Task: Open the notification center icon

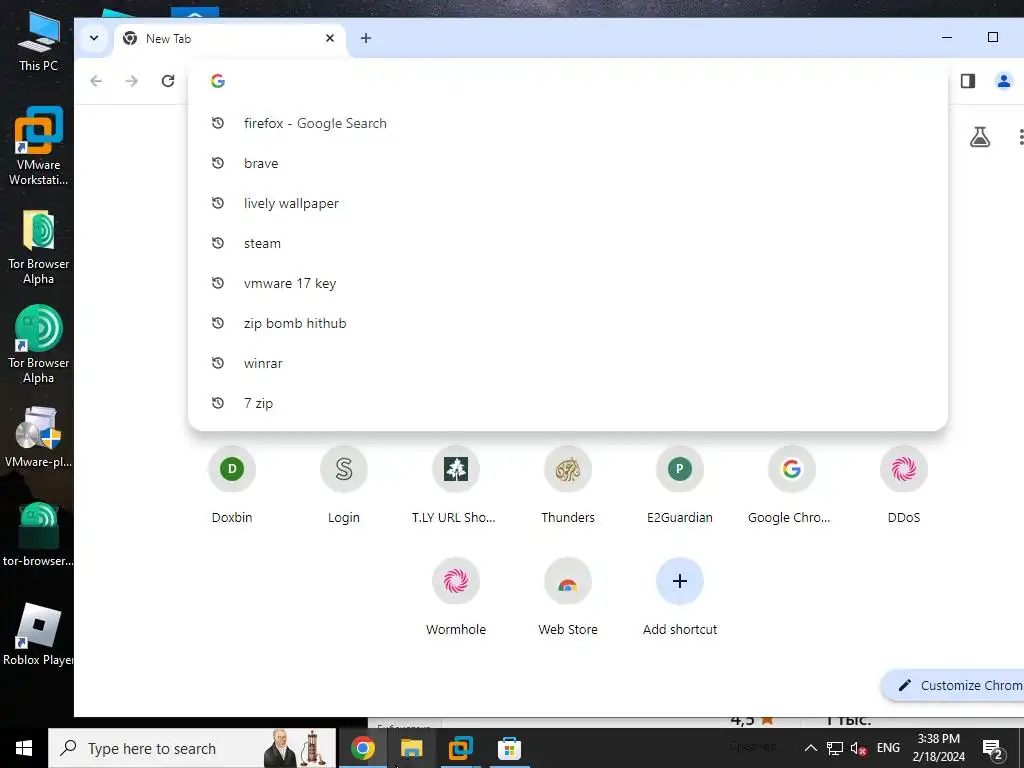Action: pos(992,749)
